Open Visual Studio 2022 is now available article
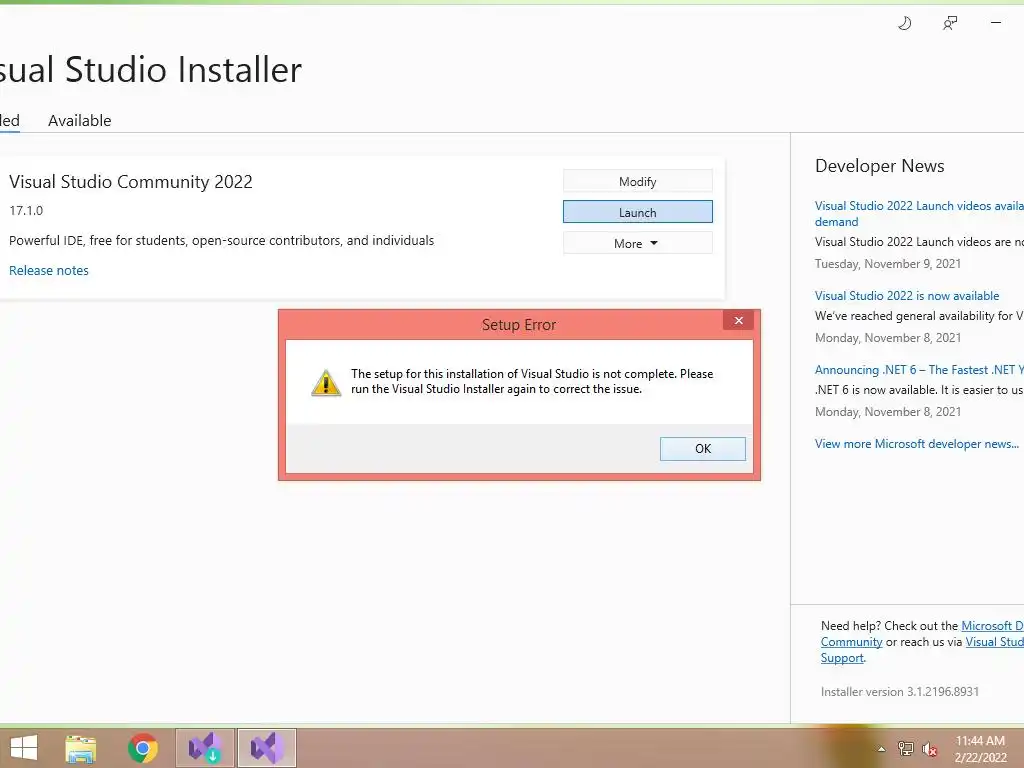Image resolution: width=1024 pixels, height=768 pixels. click(x=906, y=296)
